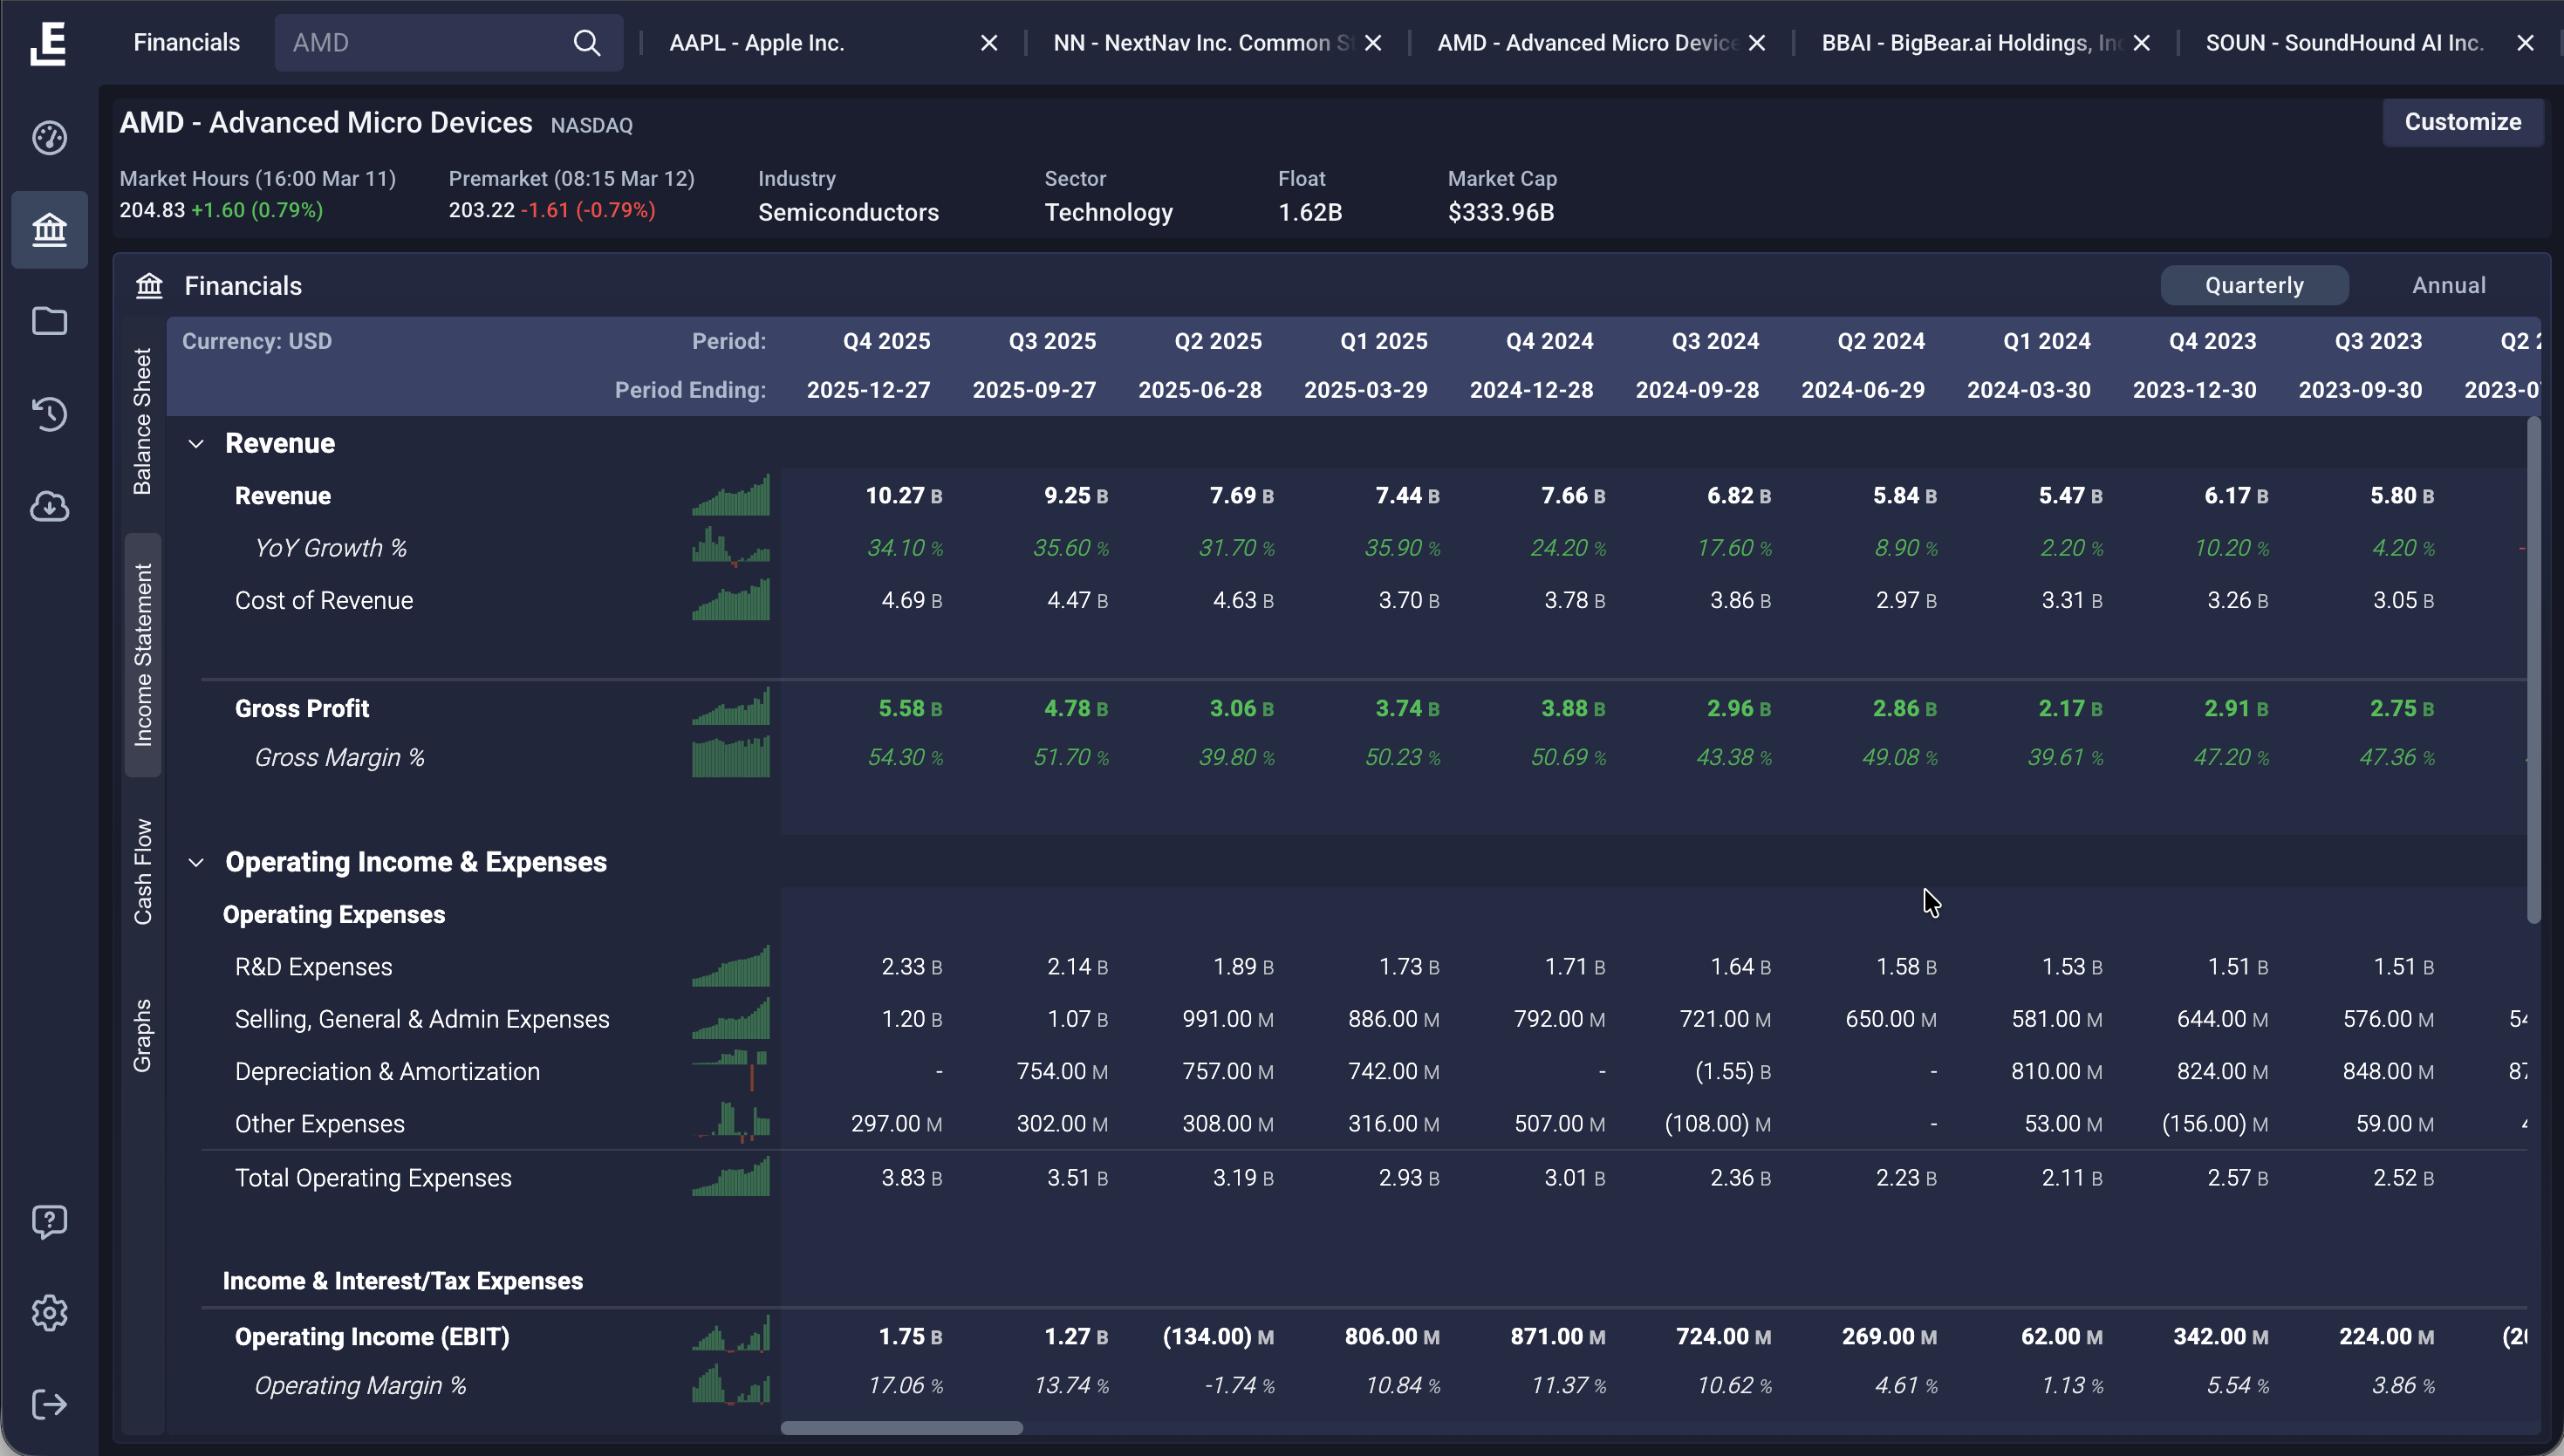Image resolution: width=2564 pixels, height=1456 pixels.
Task: Click the search magnifier icon
Action: coord(587,43)
